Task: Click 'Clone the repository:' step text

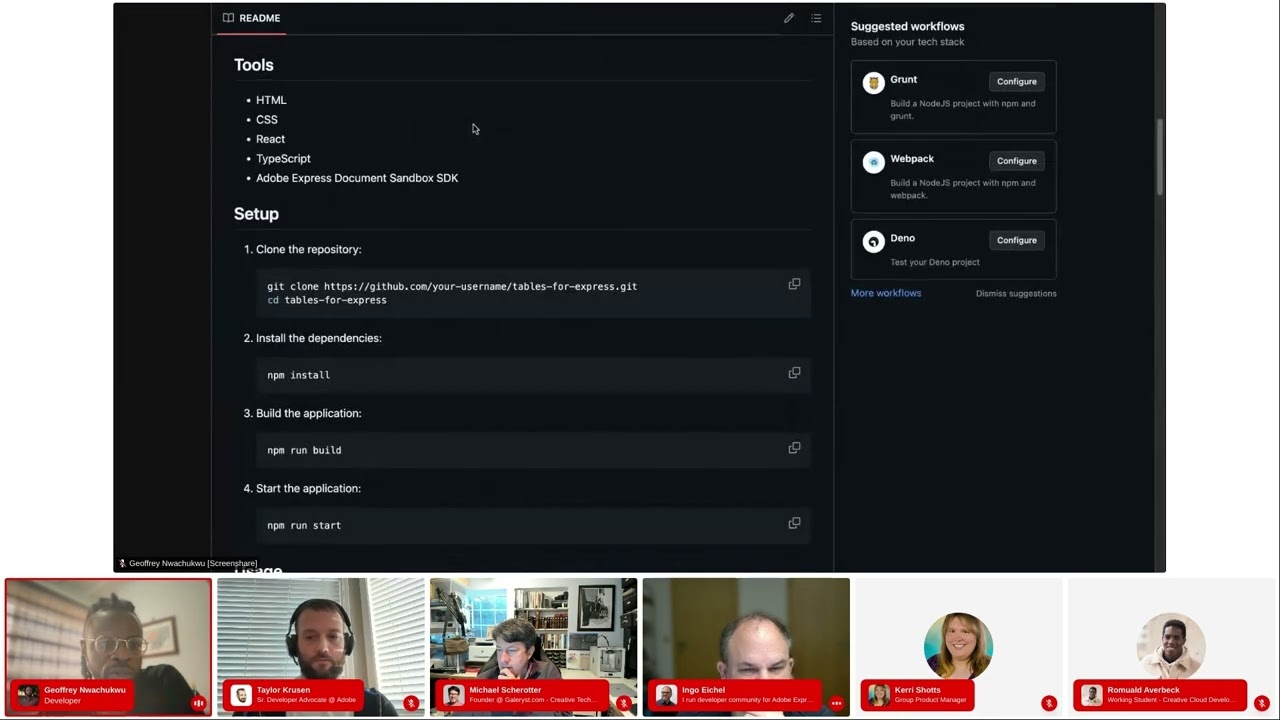Action: [x=308, y=249]
